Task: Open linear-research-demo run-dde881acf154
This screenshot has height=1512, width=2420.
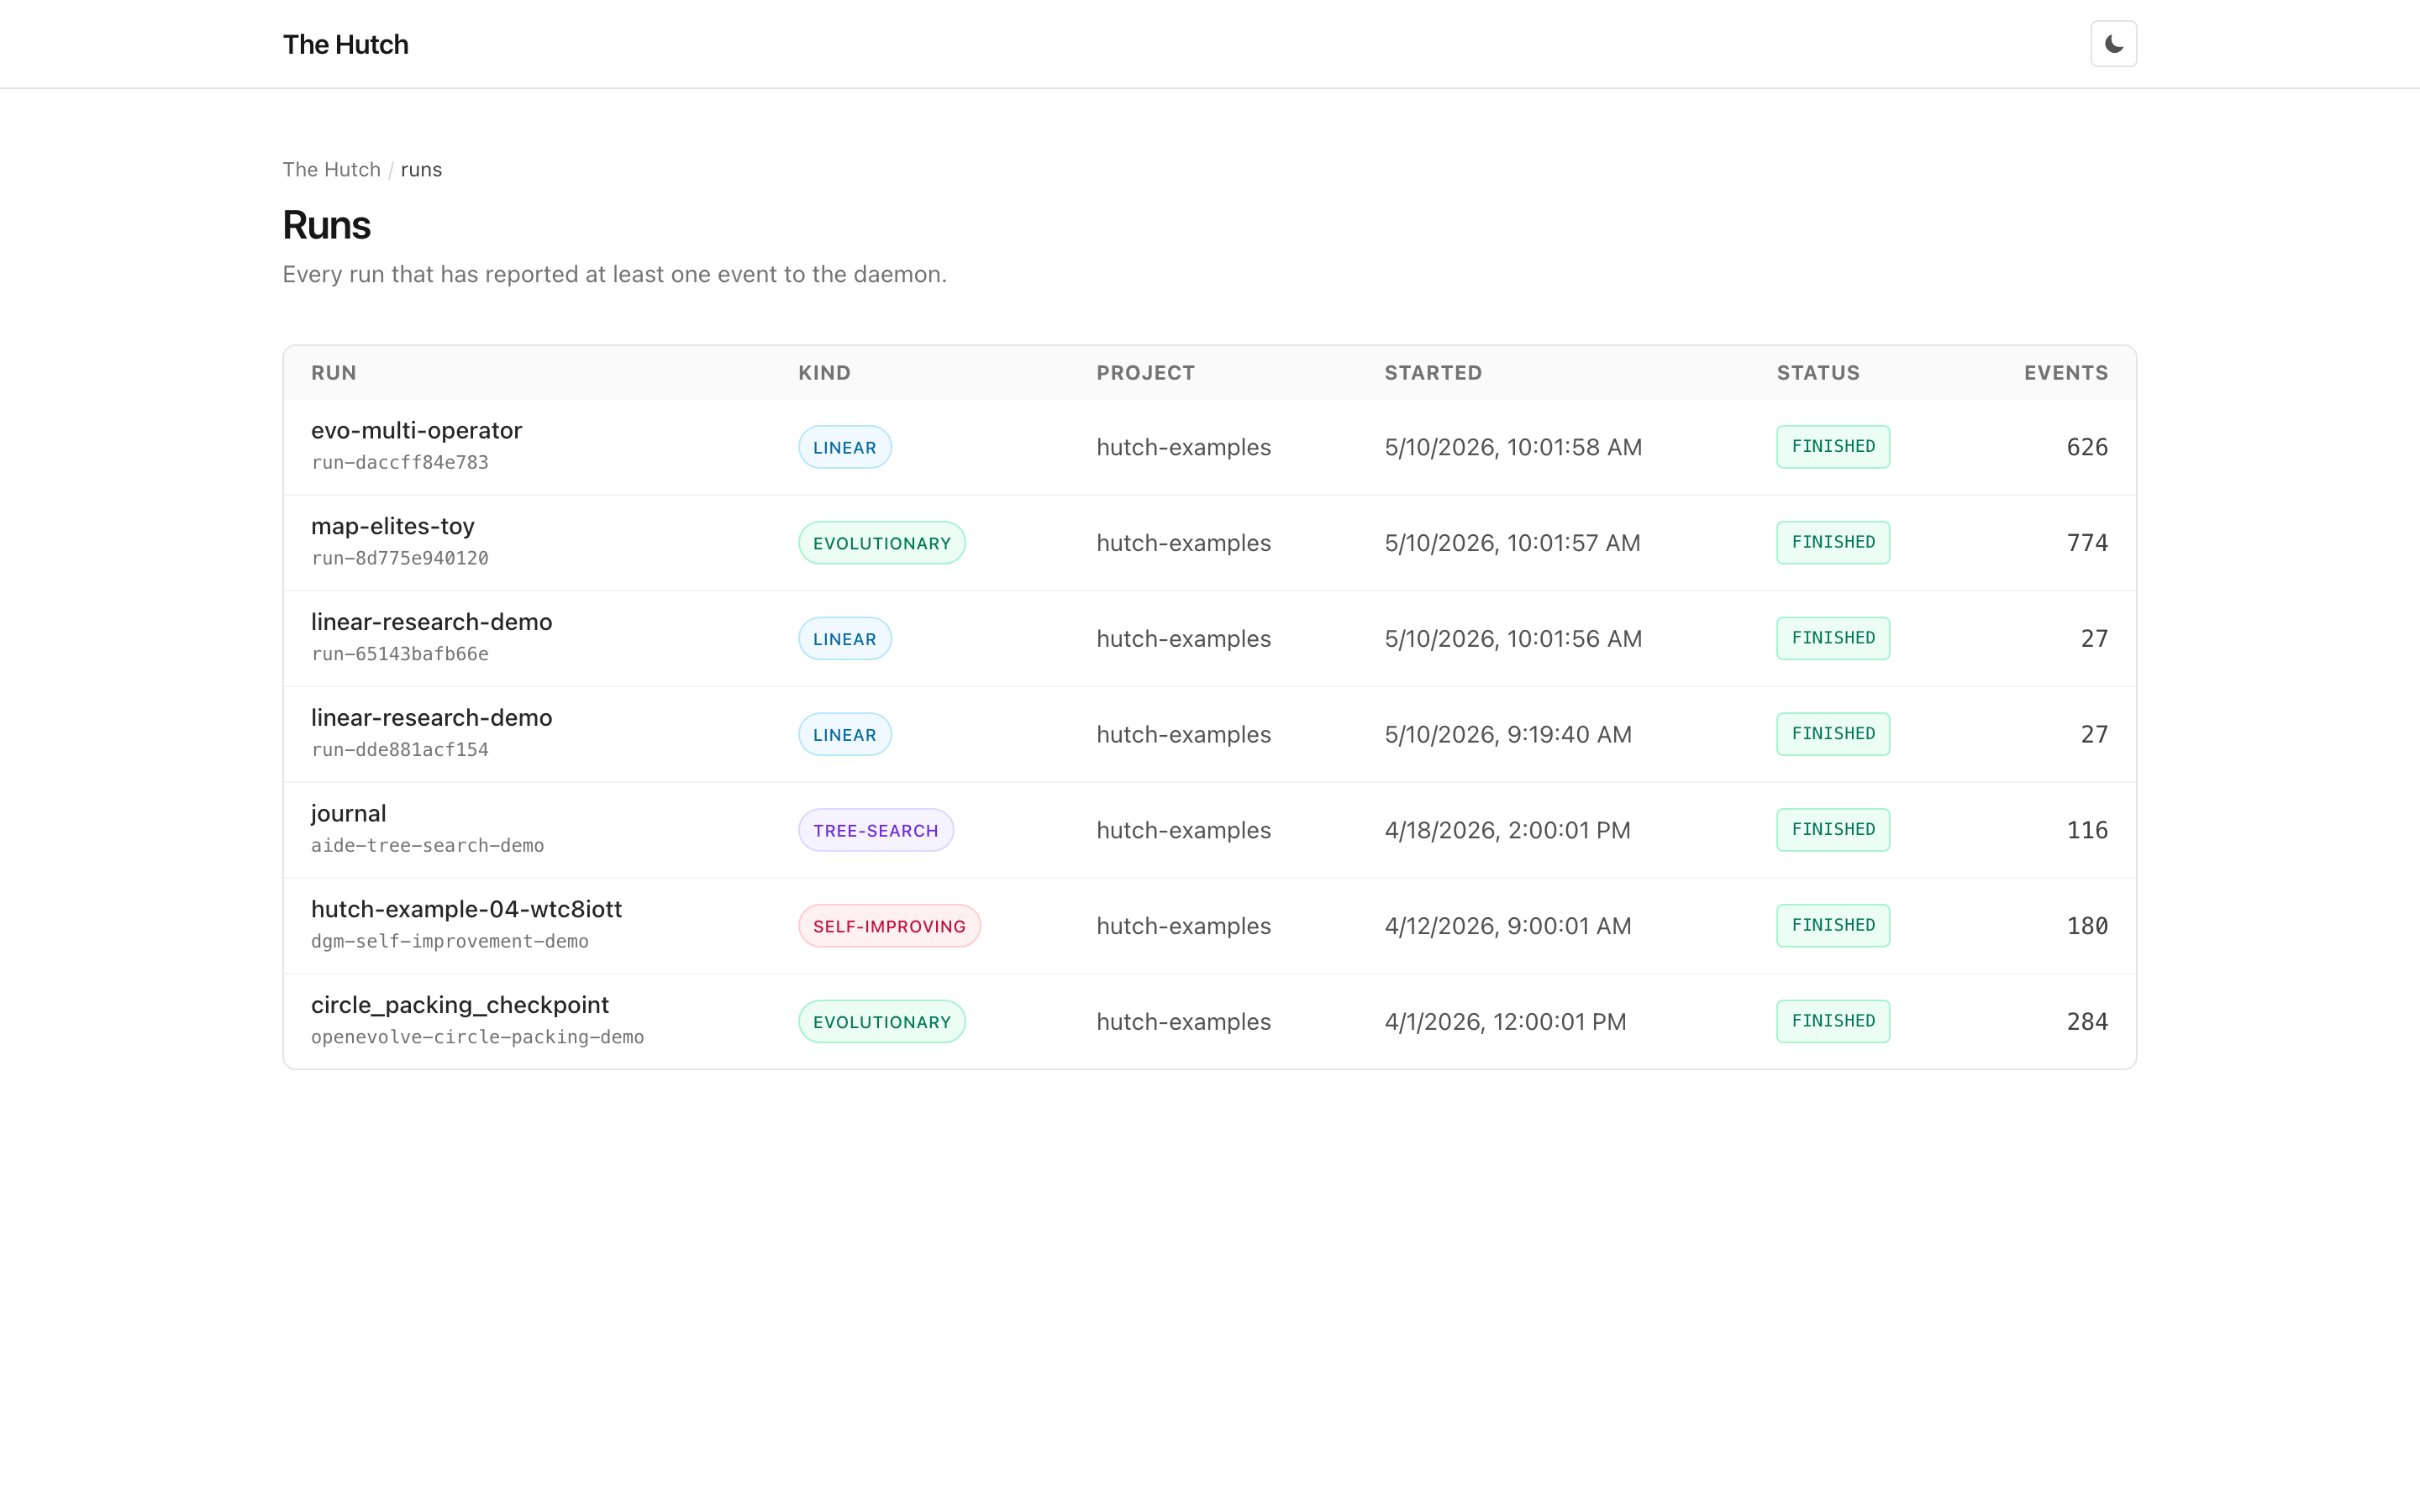Action: pyautogui.click(x=431, y=718)
